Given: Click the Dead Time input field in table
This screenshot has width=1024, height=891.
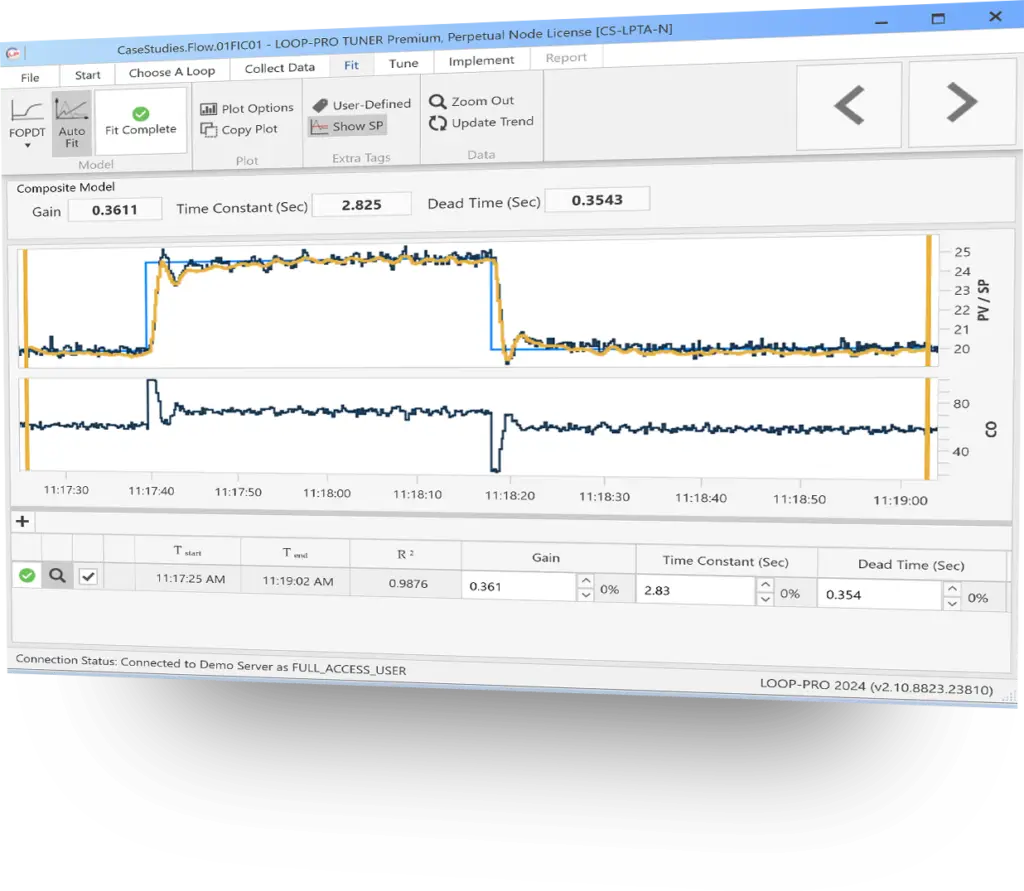Looking at the screenshot, I should (x=880, y=595).
